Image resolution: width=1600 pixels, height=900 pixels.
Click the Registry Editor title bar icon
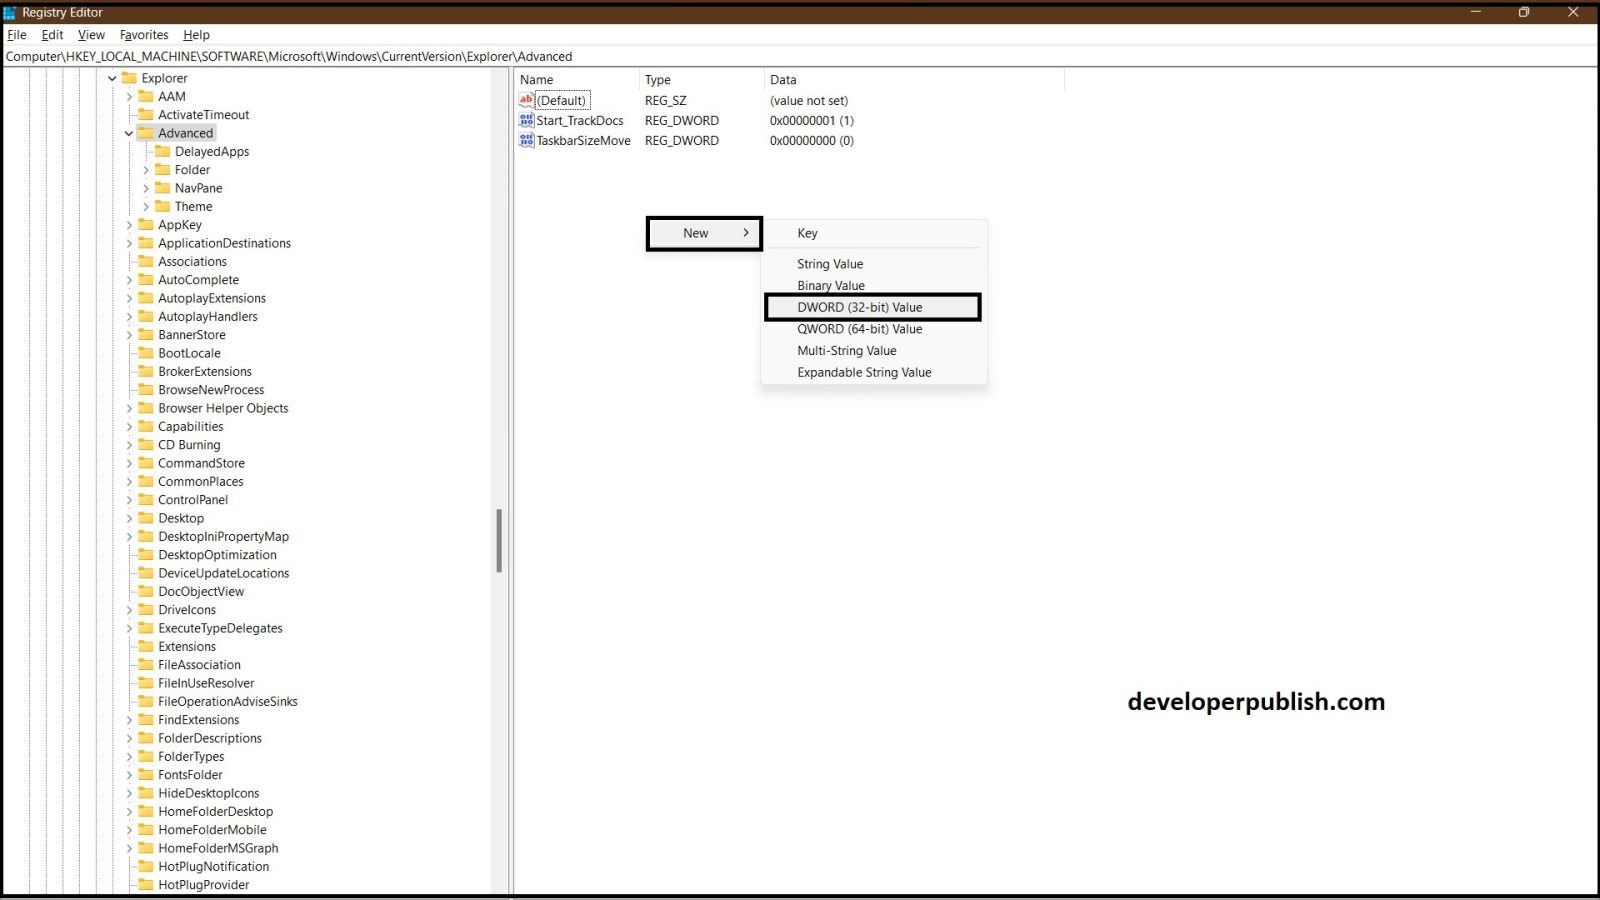pyautogui.click(x=10, y=12)
